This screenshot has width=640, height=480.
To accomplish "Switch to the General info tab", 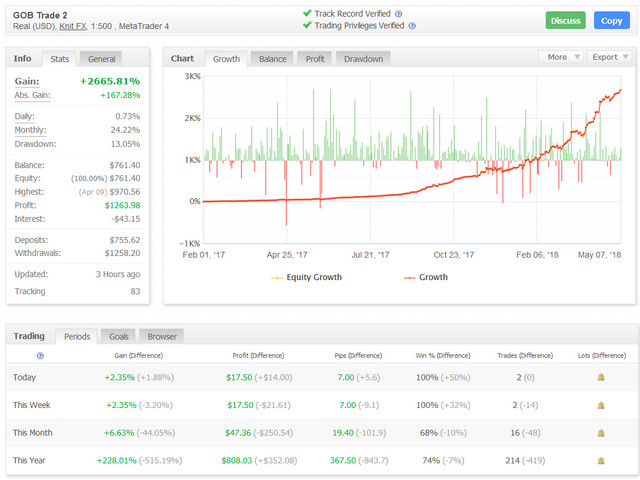I will (101, 59).
